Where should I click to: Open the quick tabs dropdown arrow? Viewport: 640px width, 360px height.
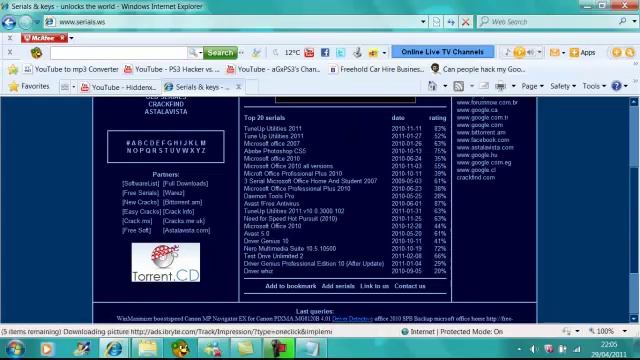73,87
